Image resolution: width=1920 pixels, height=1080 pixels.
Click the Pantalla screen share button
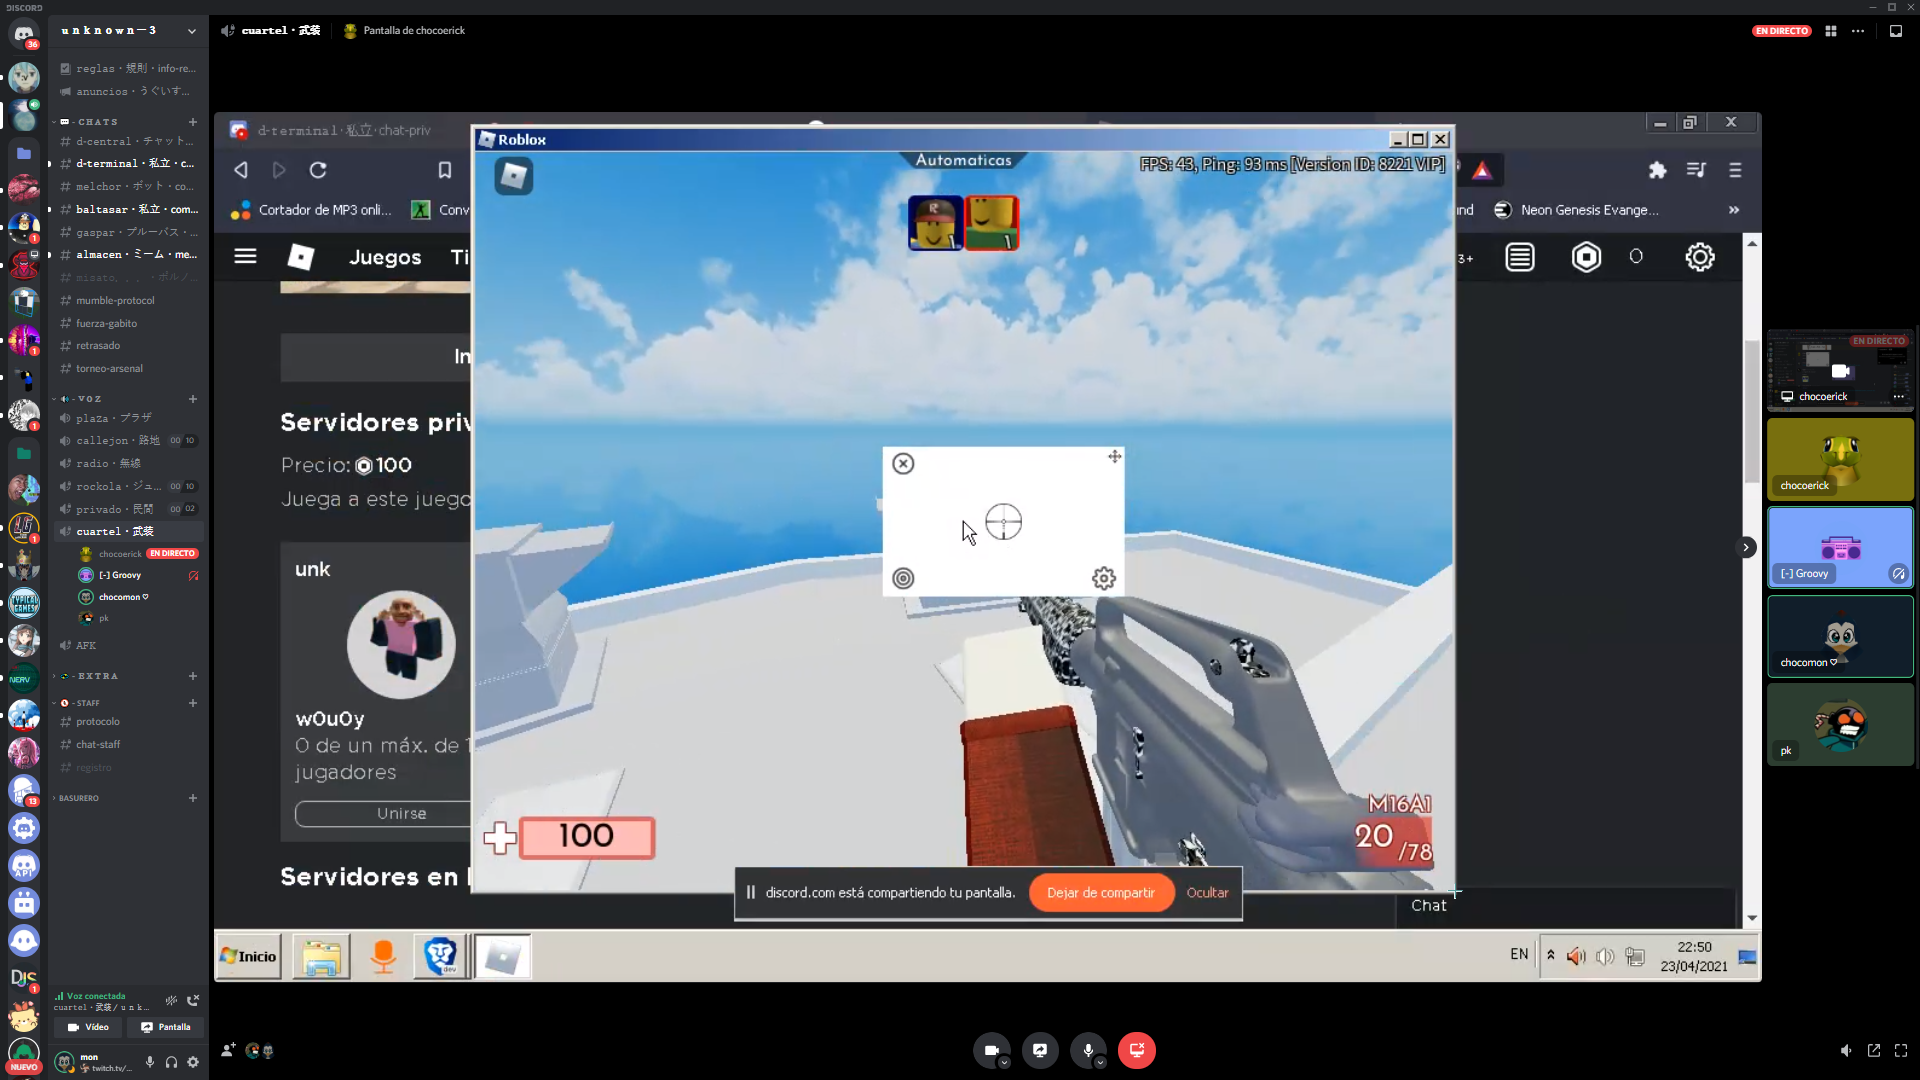pyautogui.click(x=166, y=1027)
